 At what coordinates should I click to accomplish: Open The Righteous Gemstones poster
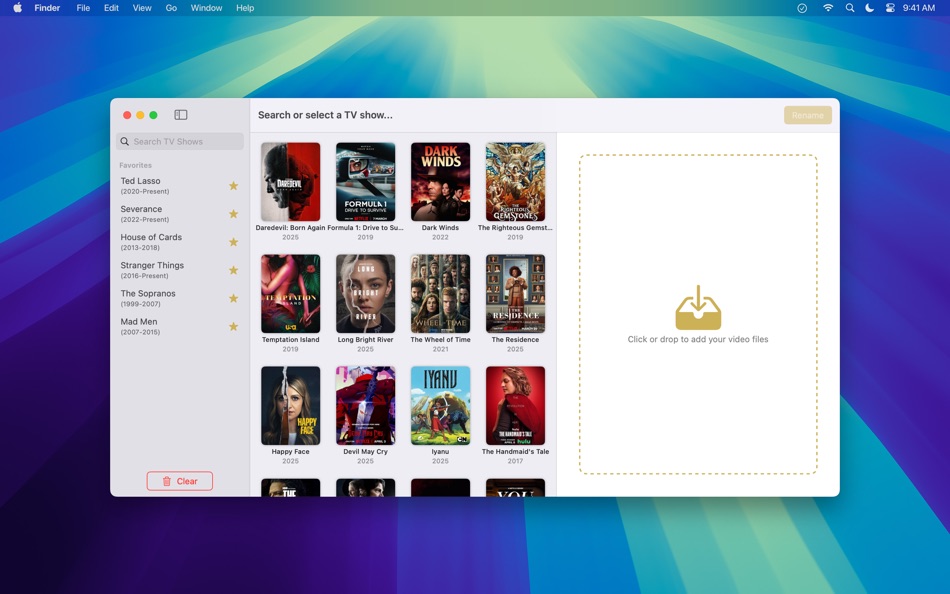point(515,182)
